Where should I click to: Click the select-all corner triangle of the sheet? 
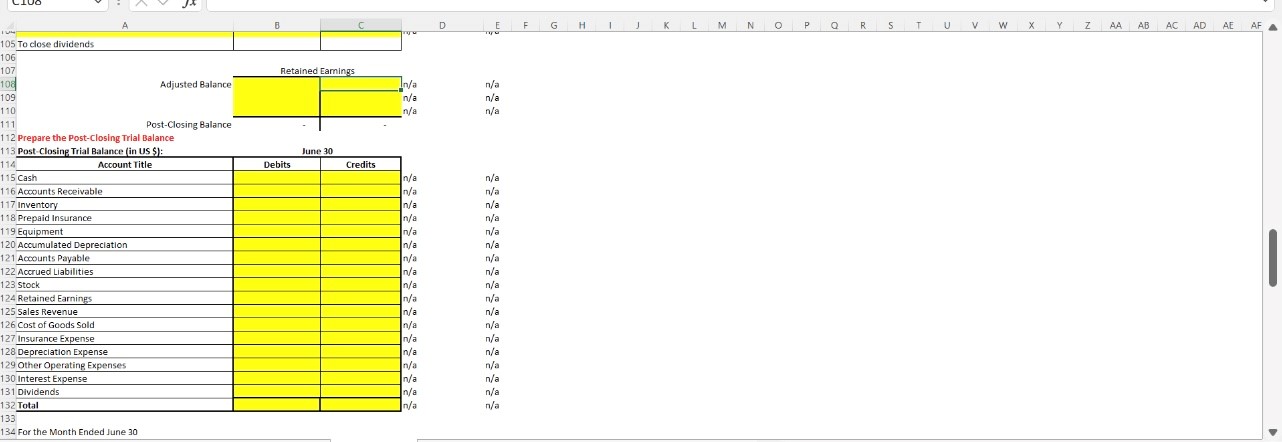(x=8, y=26)
